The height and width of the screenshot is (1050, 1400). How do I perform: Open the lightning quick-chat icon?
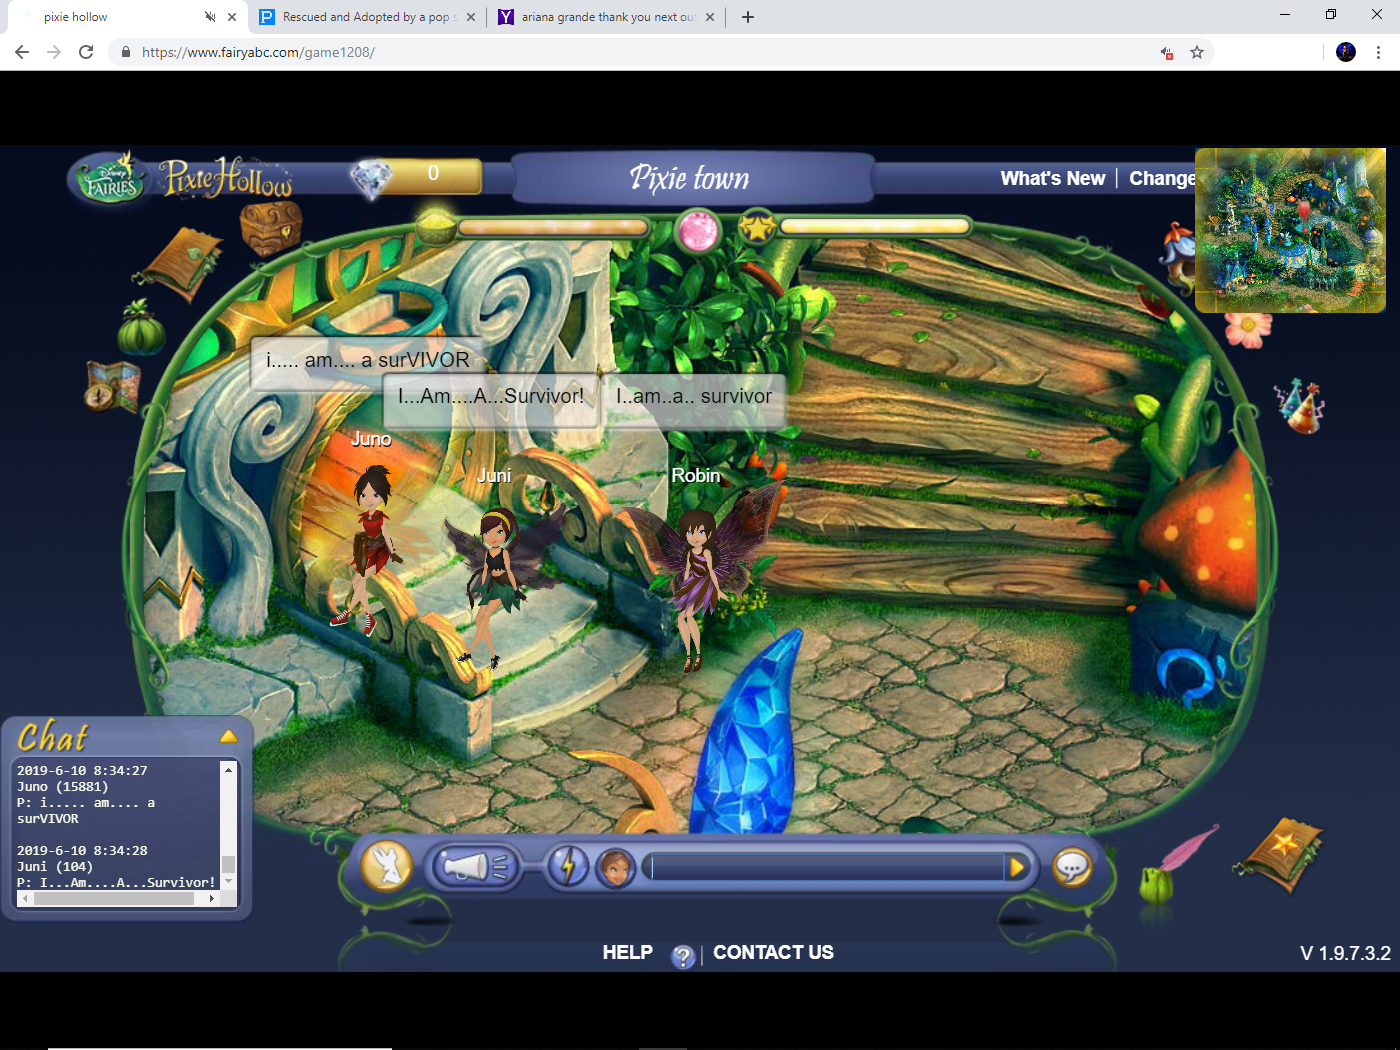click(x=568, y=866)
